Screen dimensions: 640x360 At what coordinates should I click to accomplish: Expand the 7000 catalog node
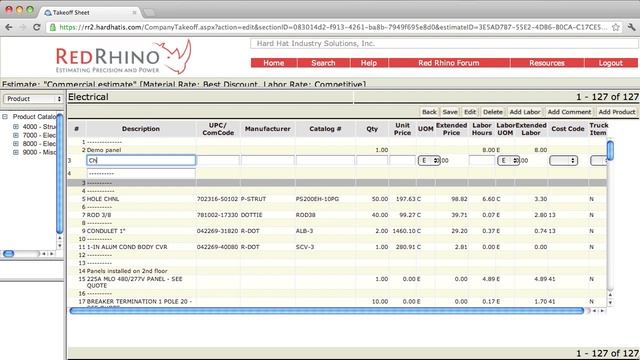[x=16, y=135]
